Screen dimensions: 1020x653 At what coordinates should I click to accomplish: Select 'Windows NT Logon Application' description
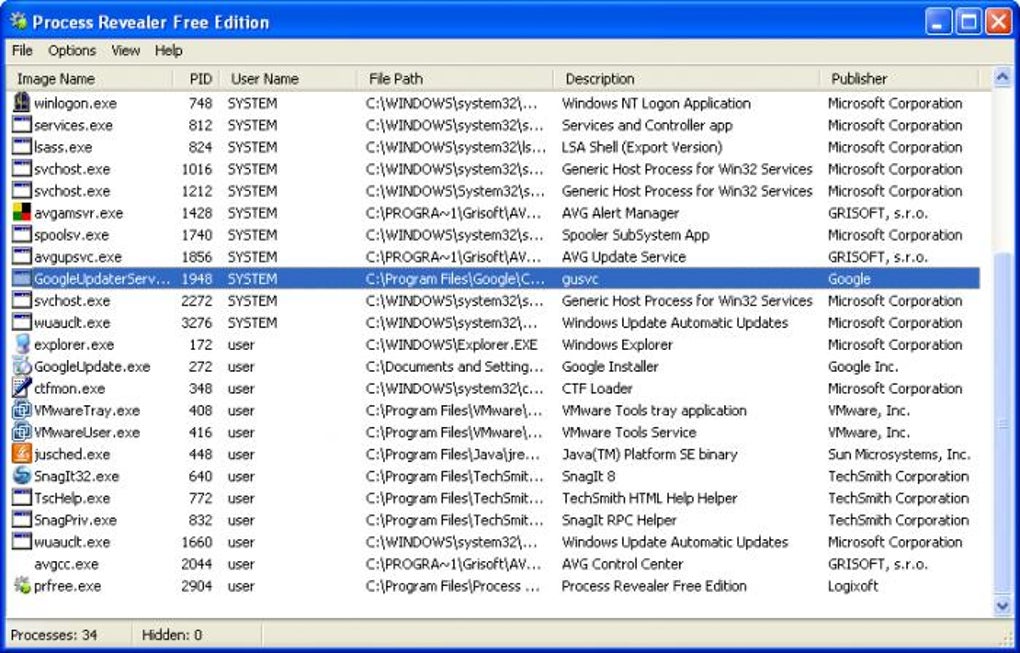pyautogui.click(x=656, y=103)
